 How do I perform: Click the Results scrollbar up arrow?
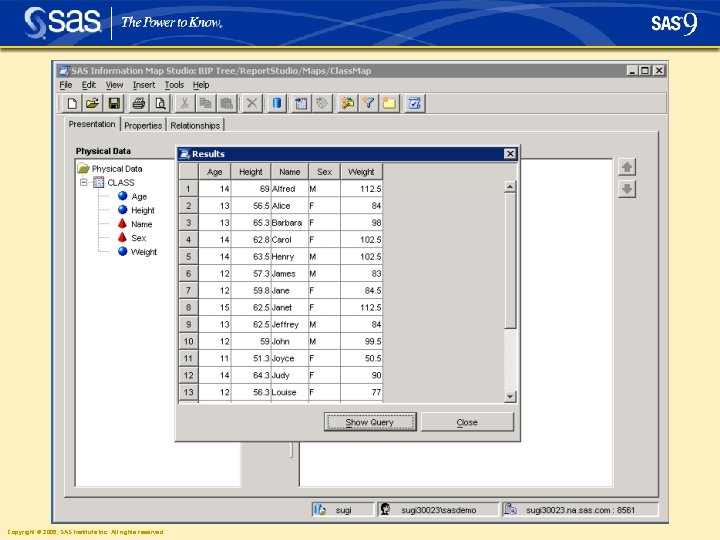coord(510,186)
